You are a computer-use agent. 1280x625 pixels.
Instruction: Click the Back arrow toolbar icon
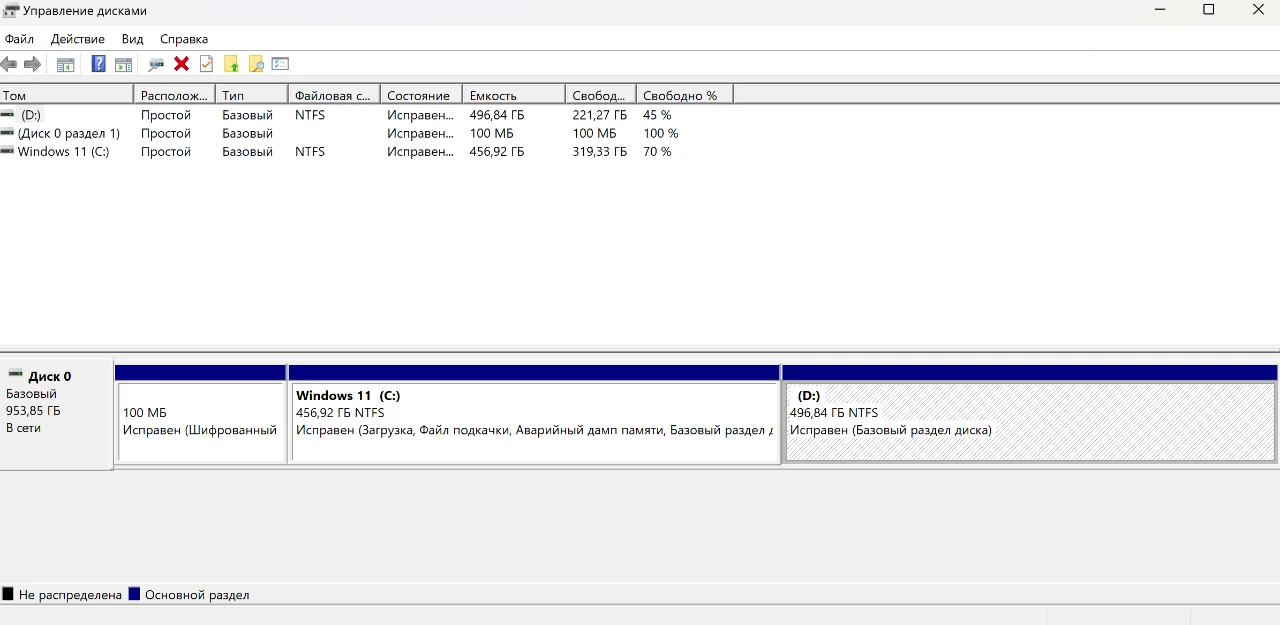coord(9,64)
